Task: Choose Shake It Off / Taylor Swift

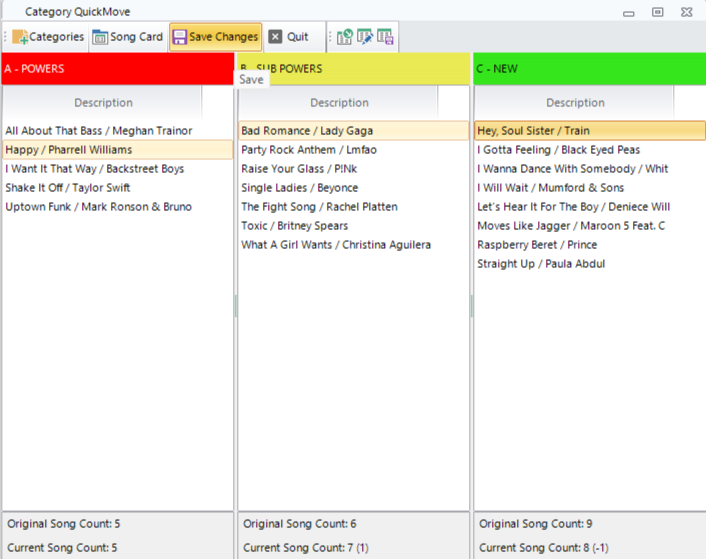Action: pyautogui.click(x=68, y=188)
